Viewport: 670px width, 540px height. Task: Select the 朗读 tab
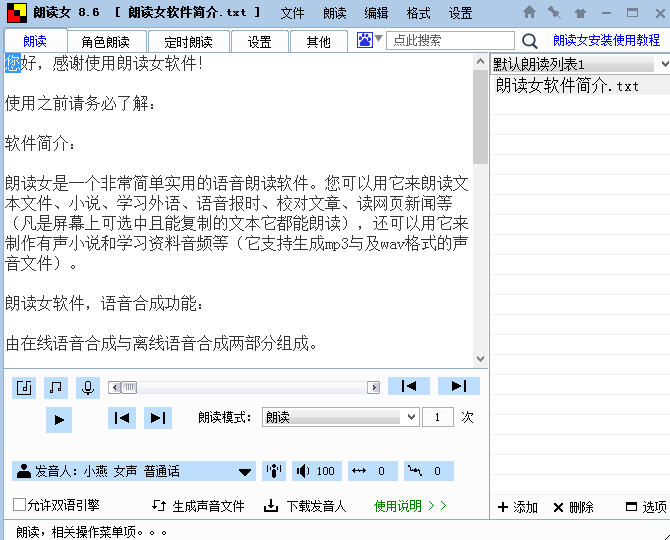(35, 41)
